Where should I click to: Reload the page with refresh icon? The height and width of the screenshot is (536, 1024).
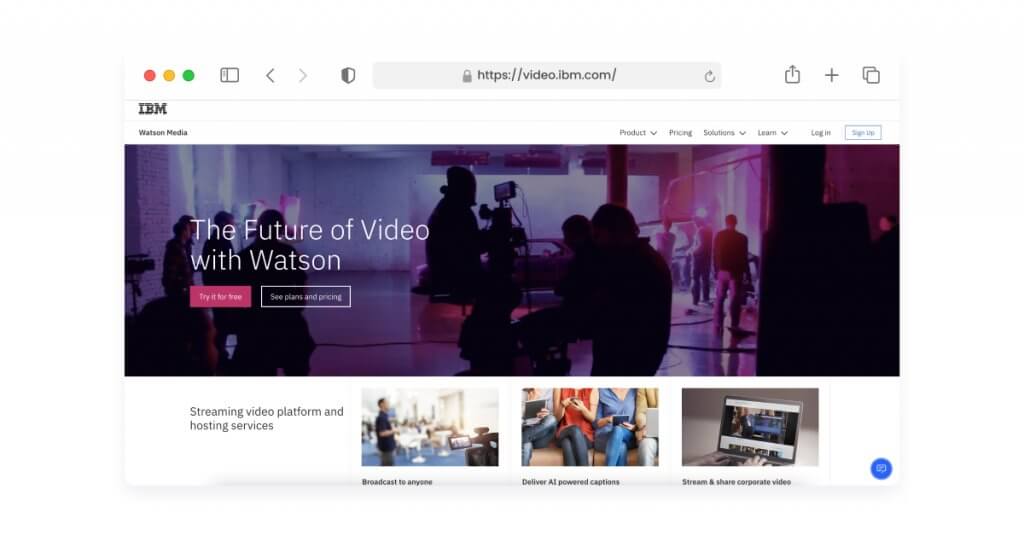(709, 76)
